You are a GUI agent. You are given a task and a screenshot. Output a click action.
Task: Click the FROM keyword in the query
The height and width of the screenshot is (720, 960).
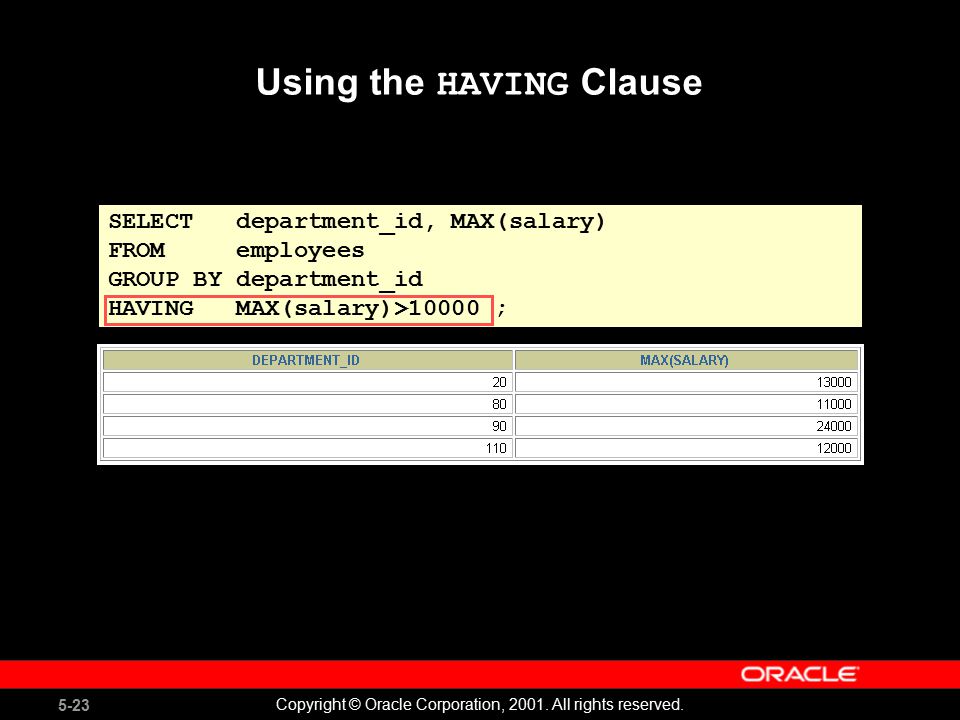tap(137, 250)
